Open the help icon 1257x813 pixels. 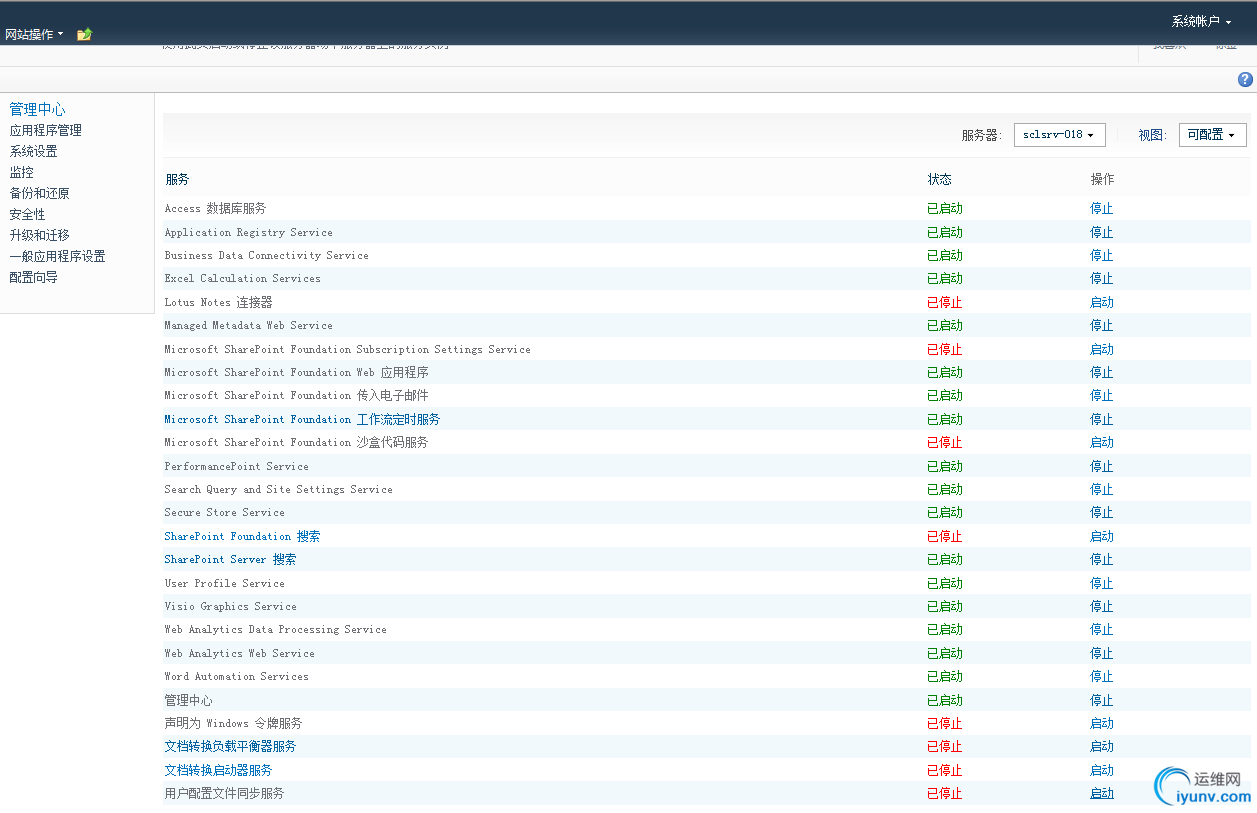coord(1245,80)
